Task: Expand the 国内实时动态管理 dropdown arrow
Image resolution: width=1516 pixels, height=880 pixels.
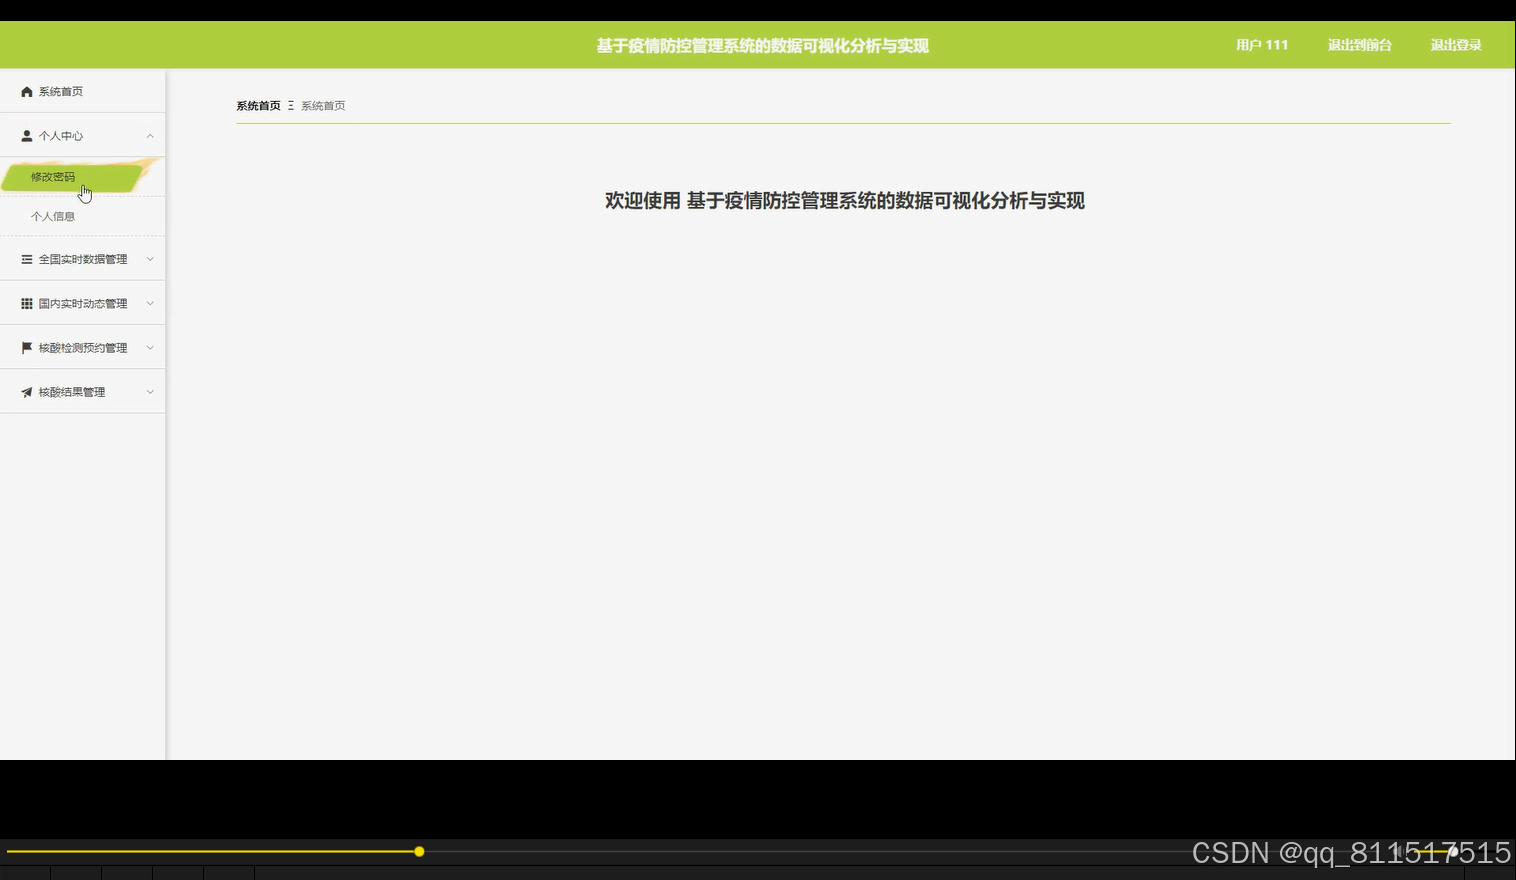Action: pyautogui.click(x=150, y=302)
